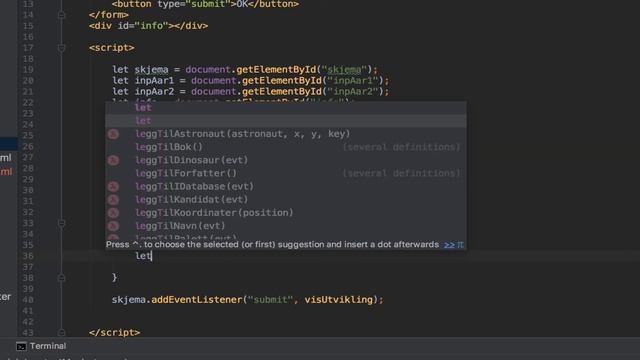Click the visUtvikling argument on line 40
The height and width of the screenshot is (360, 640).
tap(338, 300)
